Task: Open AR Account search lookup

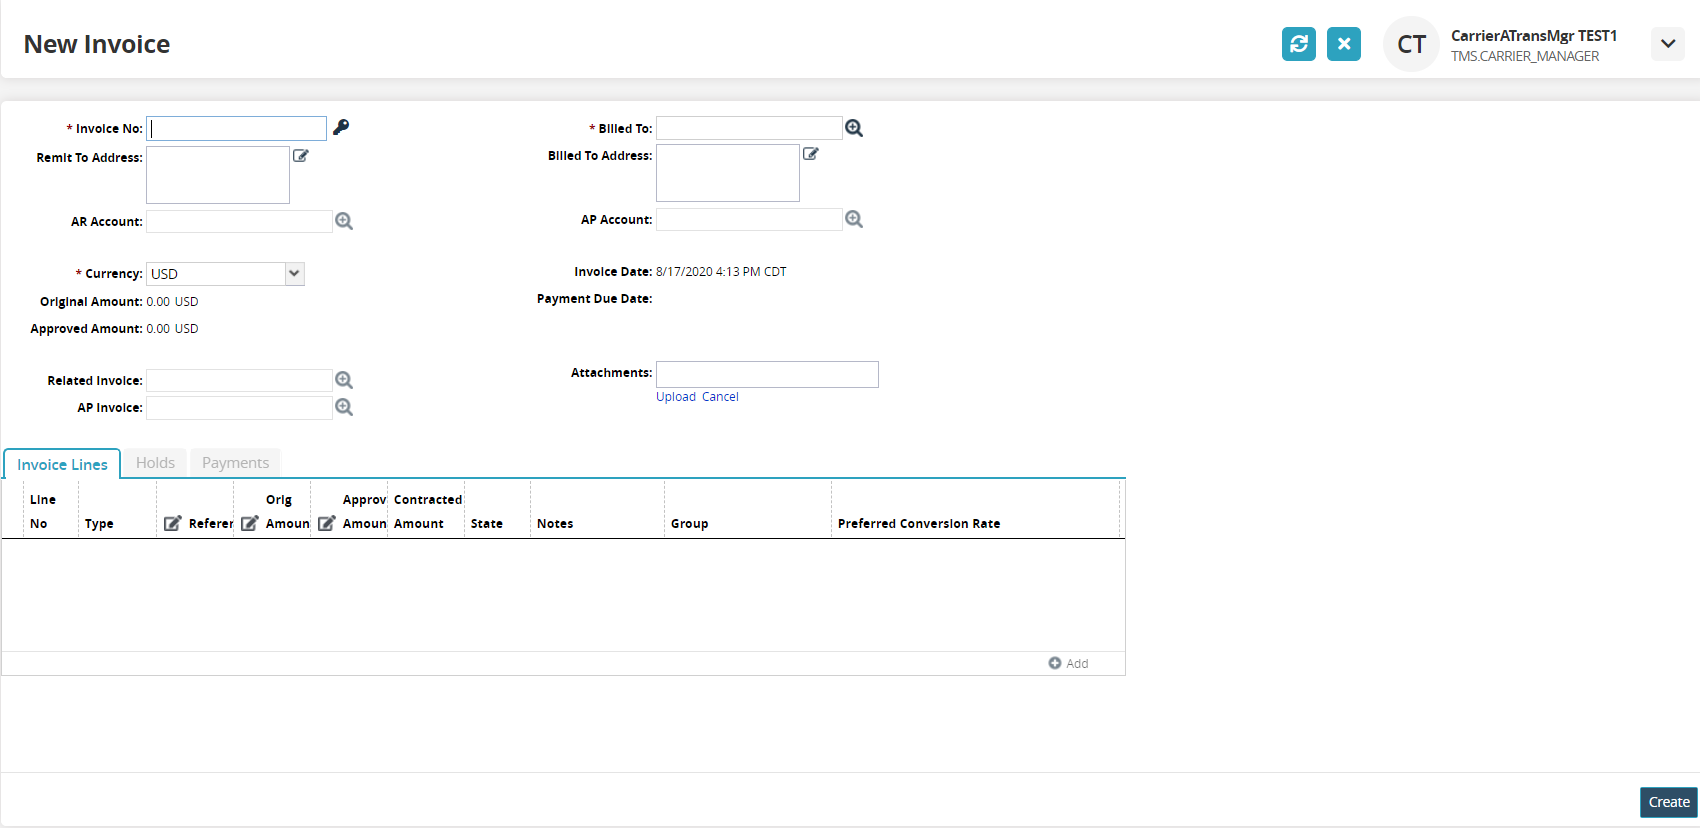Action: coord(344,221)
